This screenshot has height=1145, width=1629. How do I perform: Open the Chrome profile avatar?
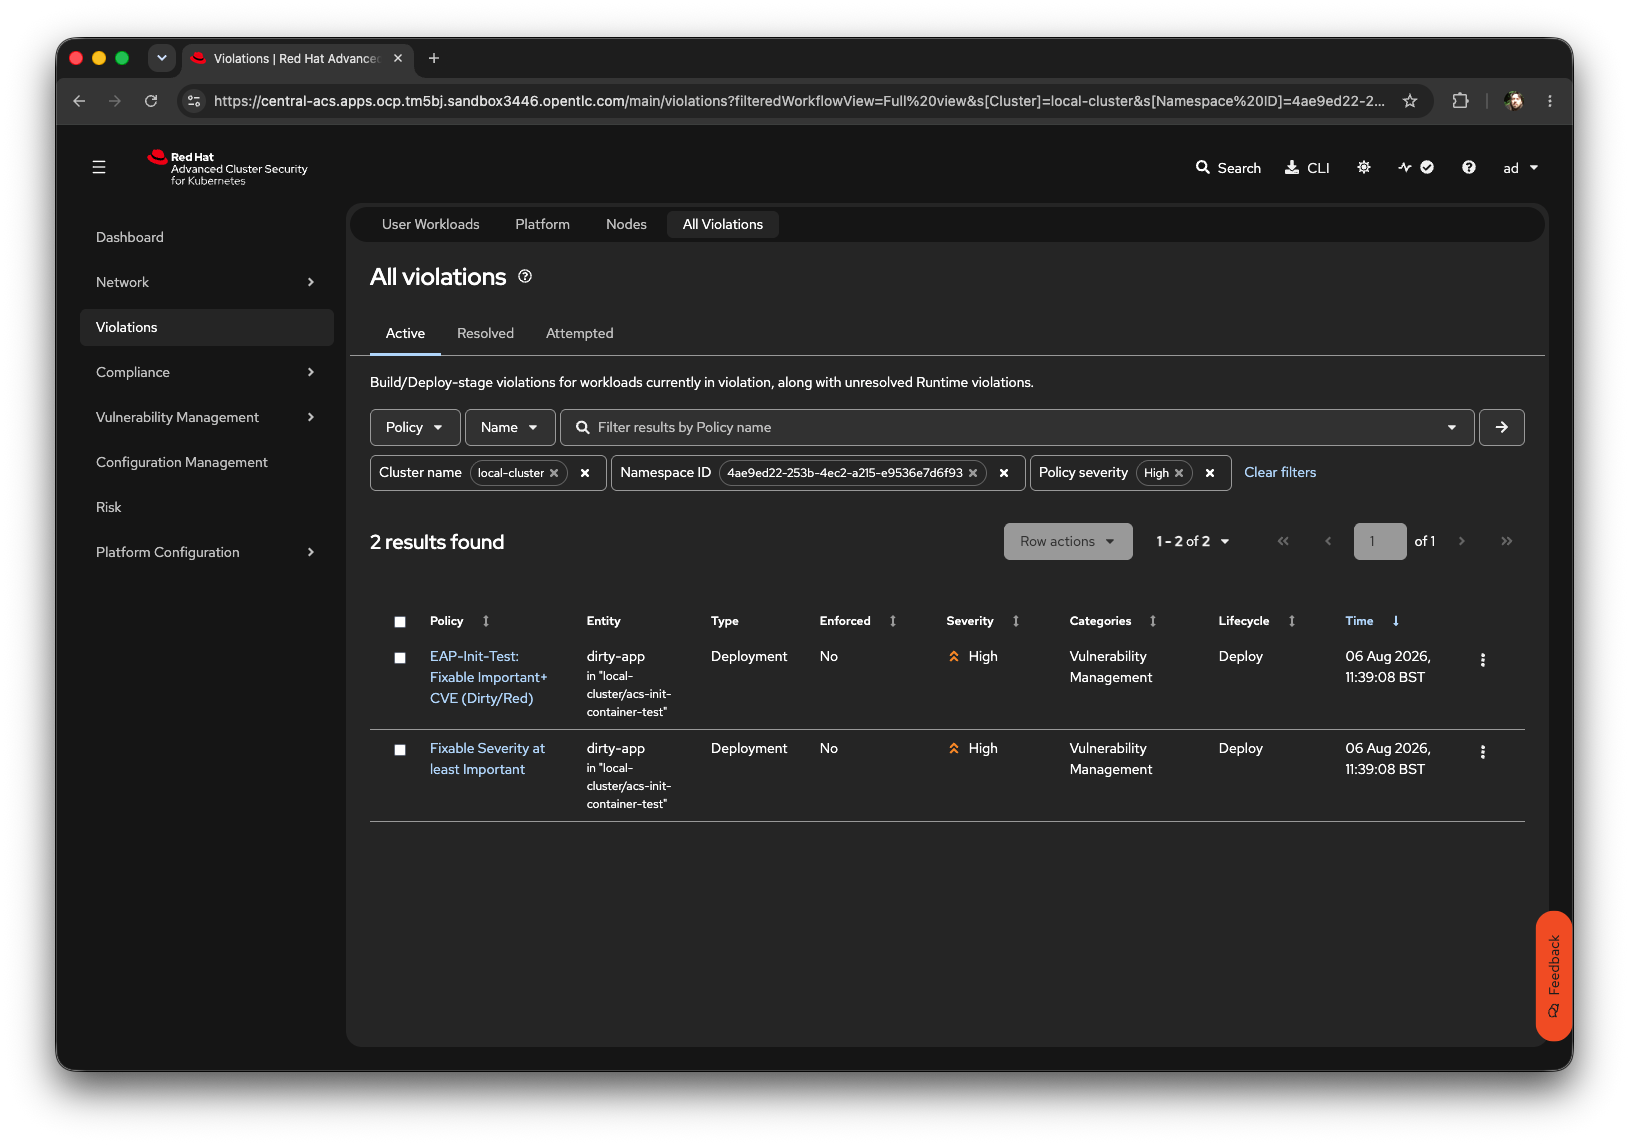pos(1514,101)
